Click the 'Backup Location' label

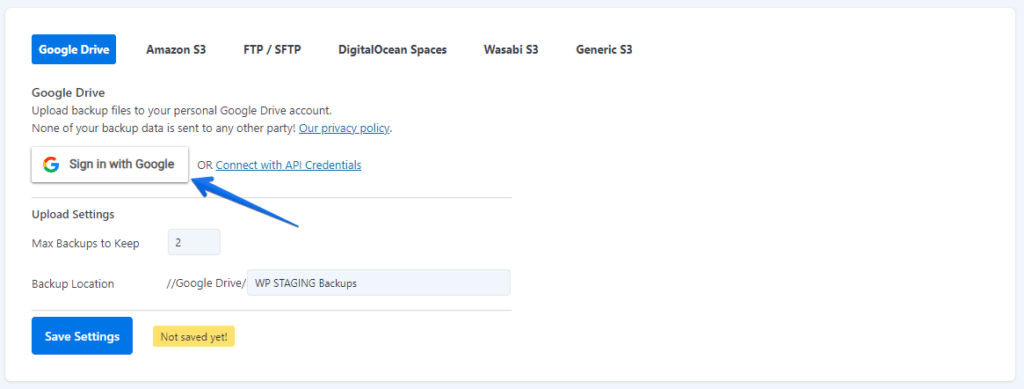pyautogui.click(x=73, y=284)
